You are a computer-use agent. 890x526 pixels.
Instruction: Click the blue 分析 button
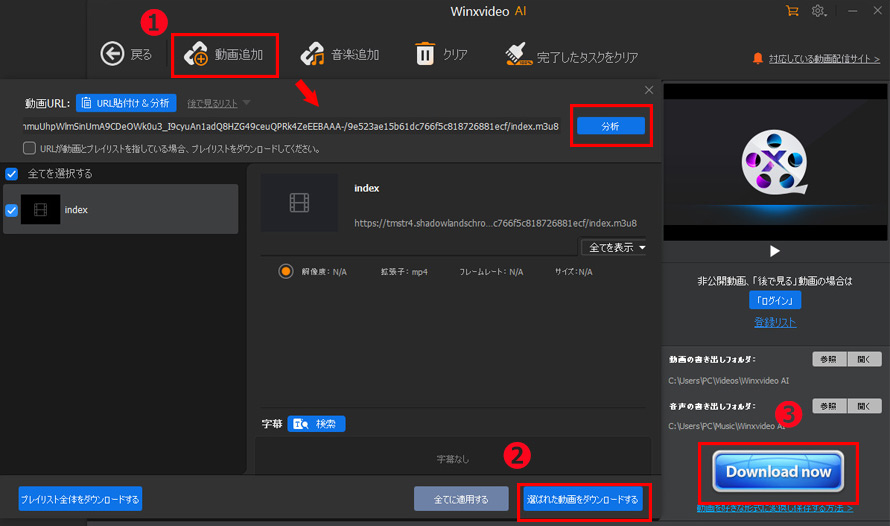click(x=610, y=127)
